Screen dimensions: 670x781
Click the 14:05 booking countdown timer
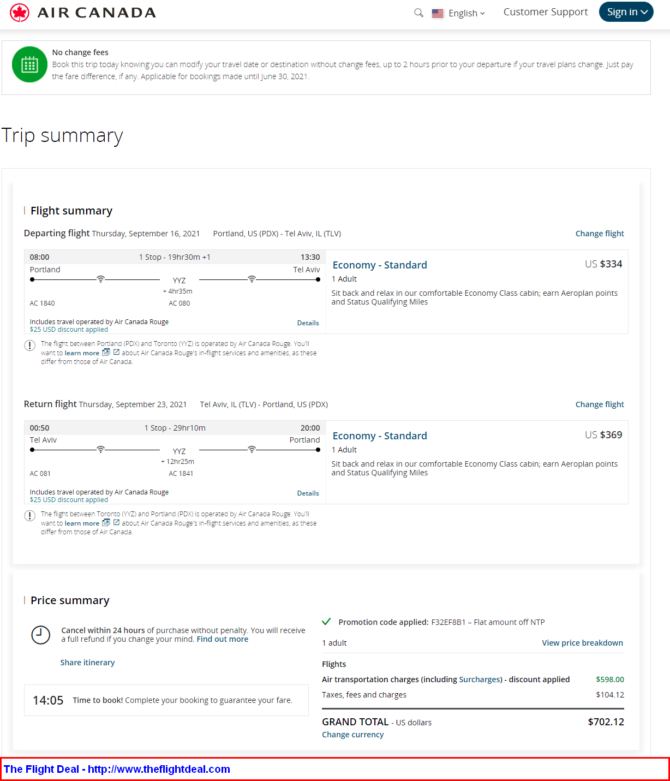(x=48, y=700)
